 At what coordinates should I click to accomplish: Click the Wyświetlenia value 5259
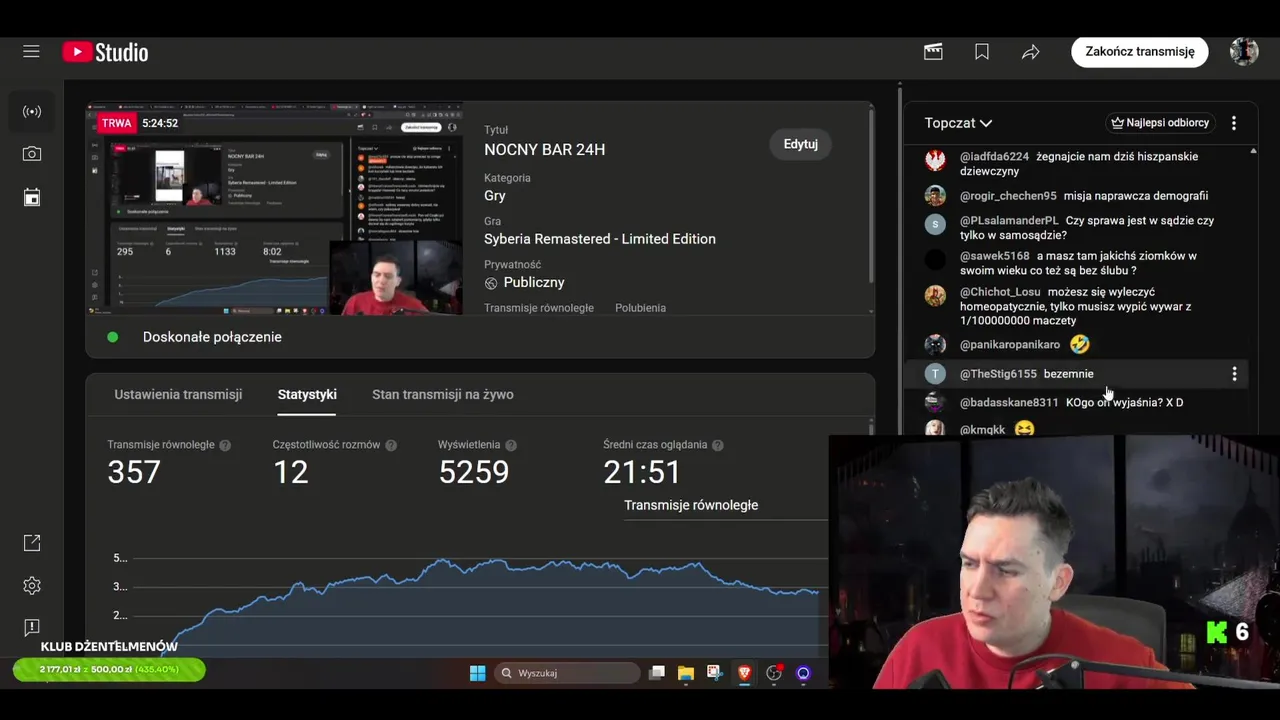(x=474, y=472)
